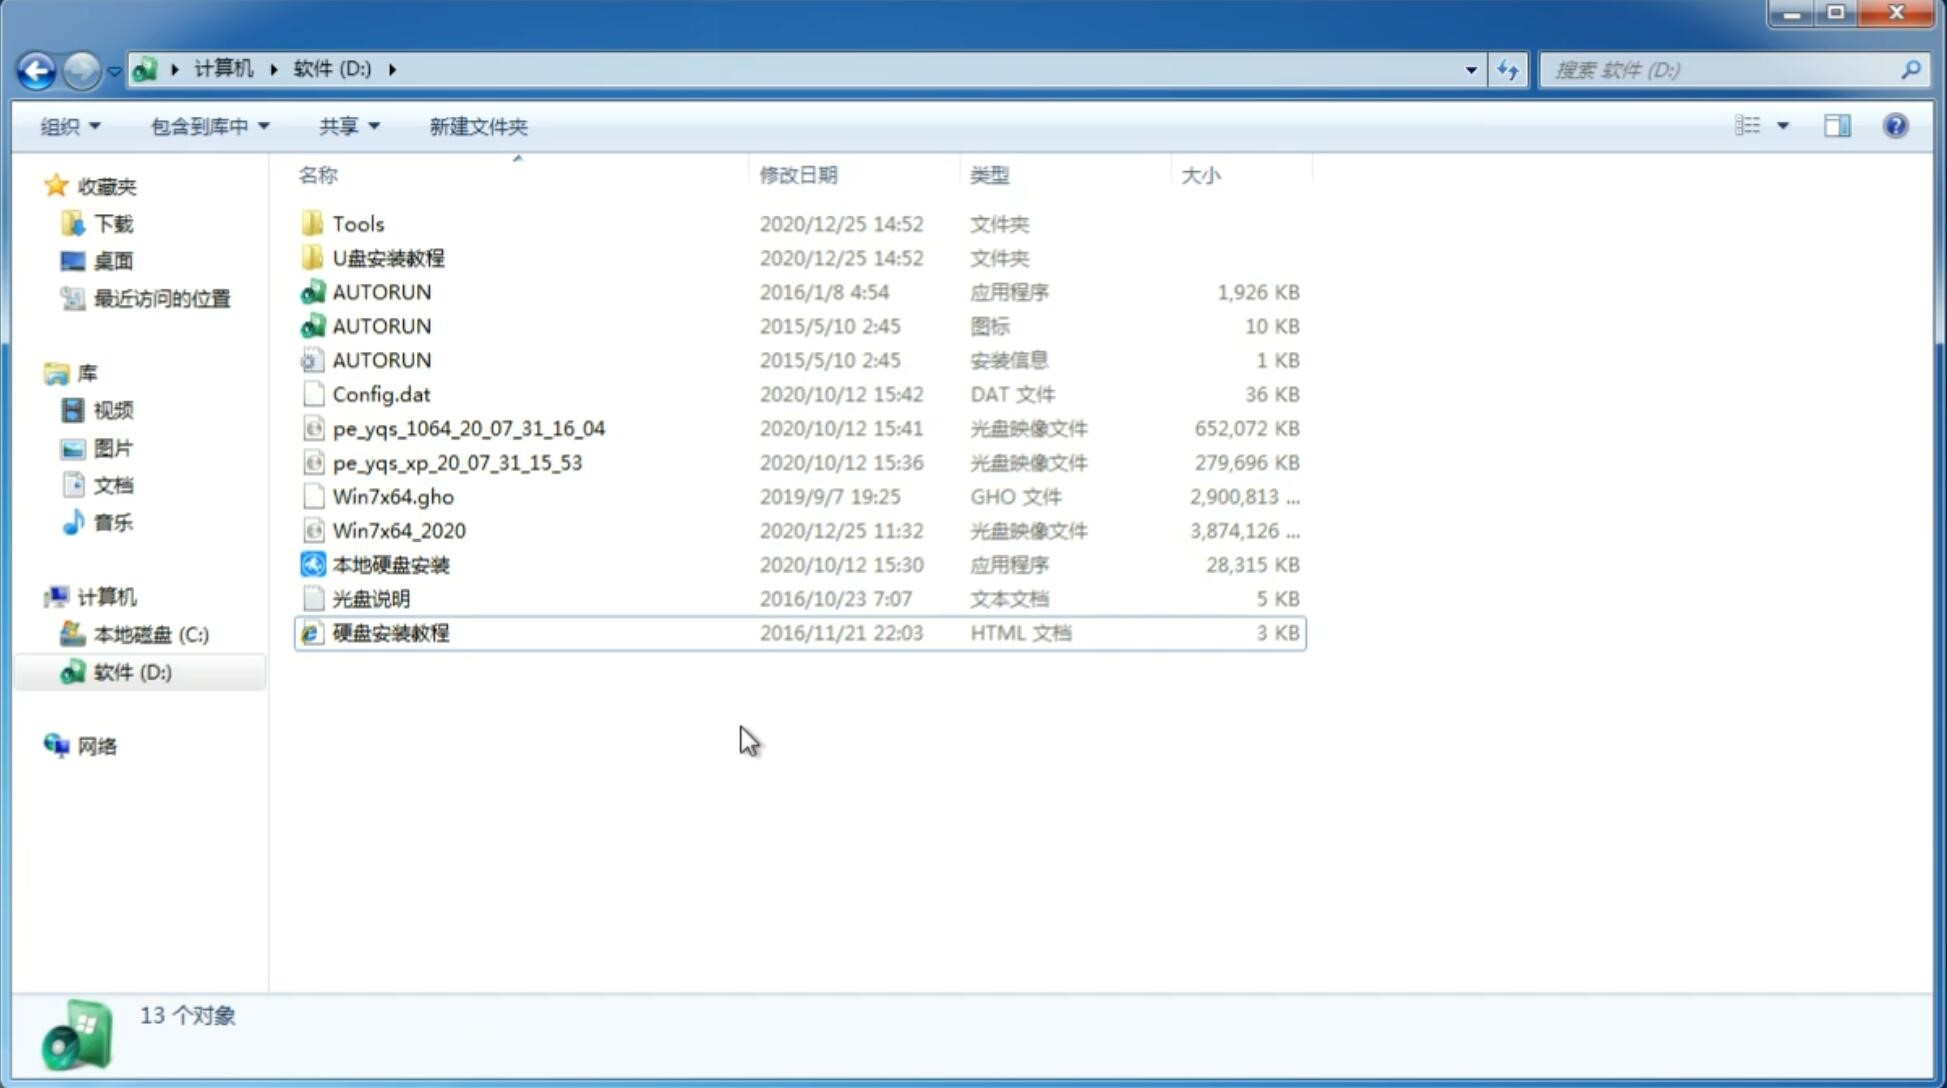The height and width of the screenshot is (1088, 1947).
Task: Click 新建文件夹 button on toolbar
Action: (477, 126)
